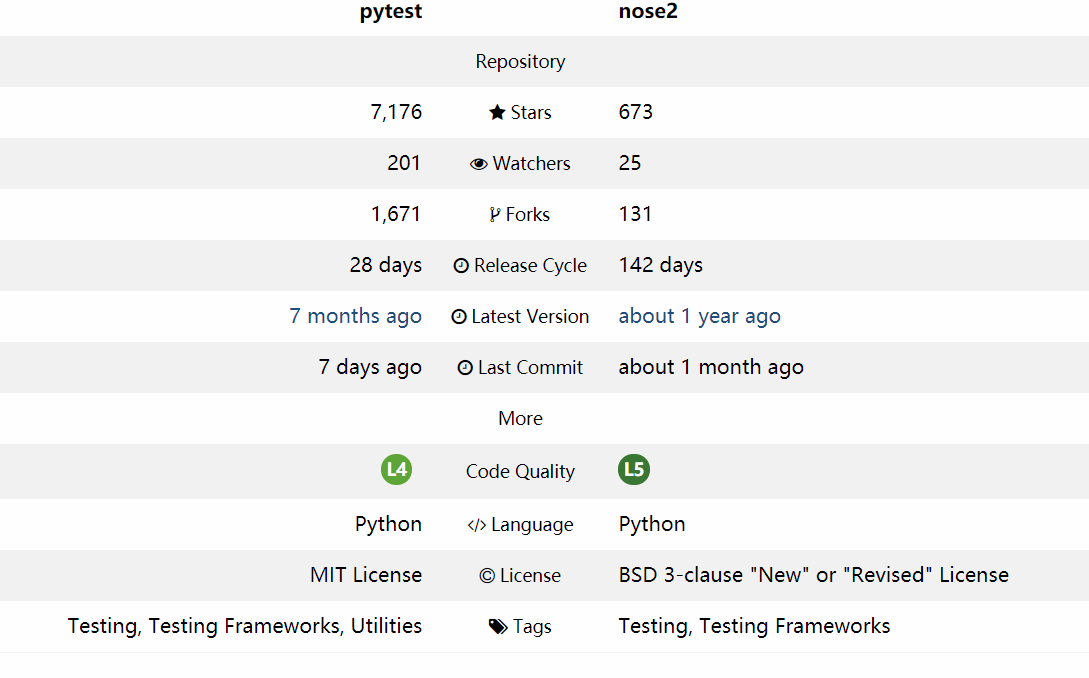Click the fork icon beside Forks
Screen dimensions: 1089x678
pos(494,215)
